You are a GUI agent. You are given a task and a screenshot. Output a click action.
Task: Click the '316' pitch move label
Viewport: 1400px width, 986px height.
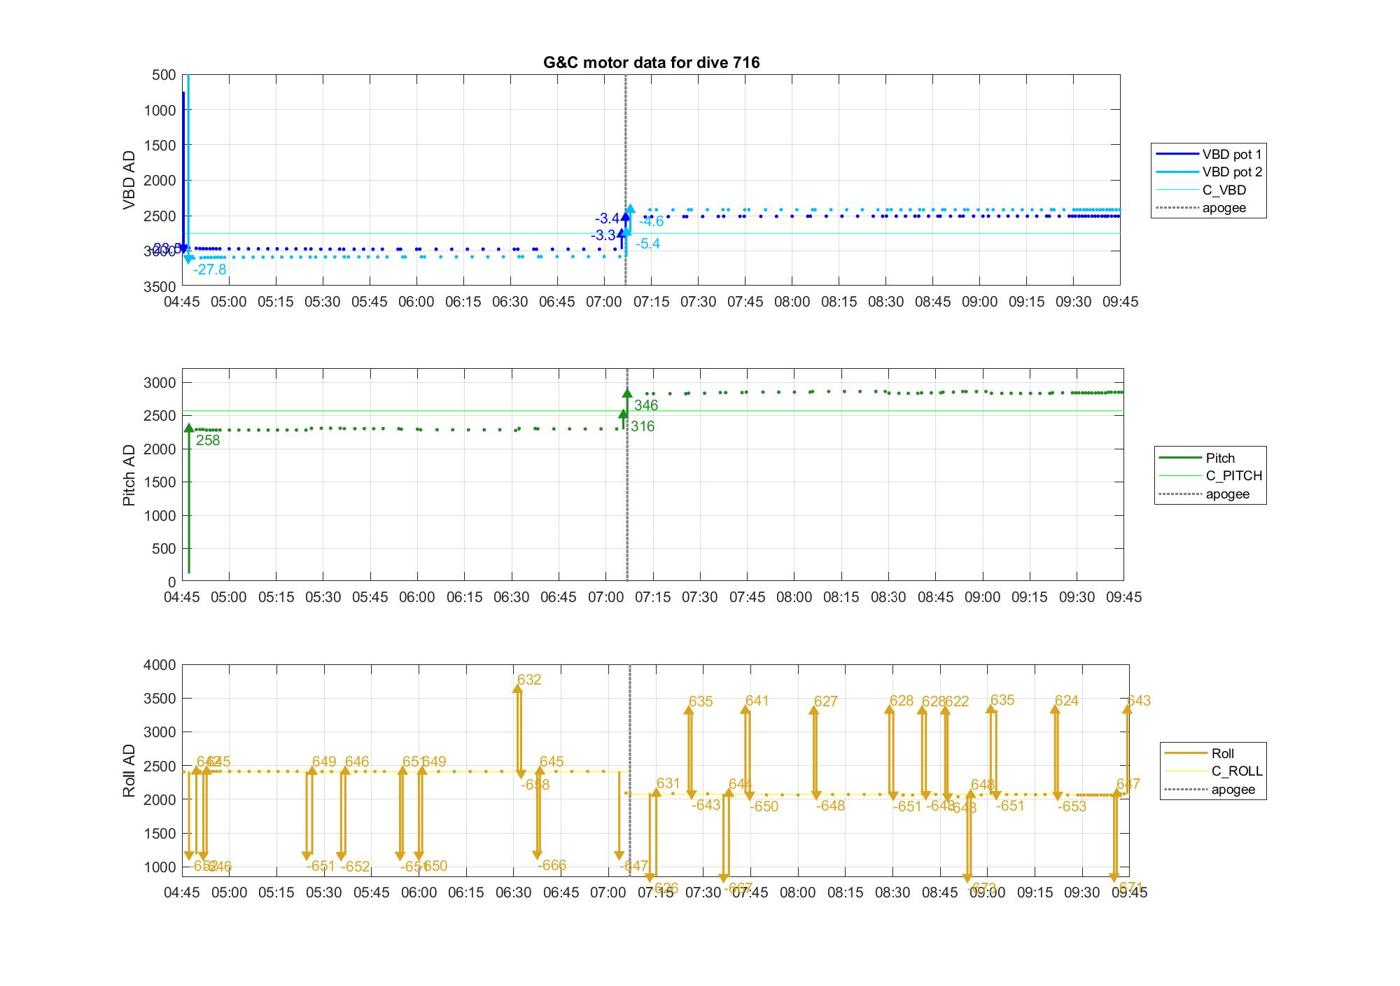tap(643, 427)
